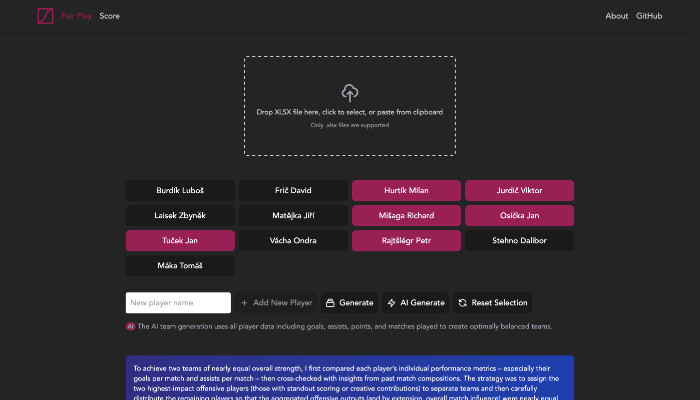This screenshot has height=400, width=700.
Task: Deselect player Rajtšlégr Petr
Action: 406,240
